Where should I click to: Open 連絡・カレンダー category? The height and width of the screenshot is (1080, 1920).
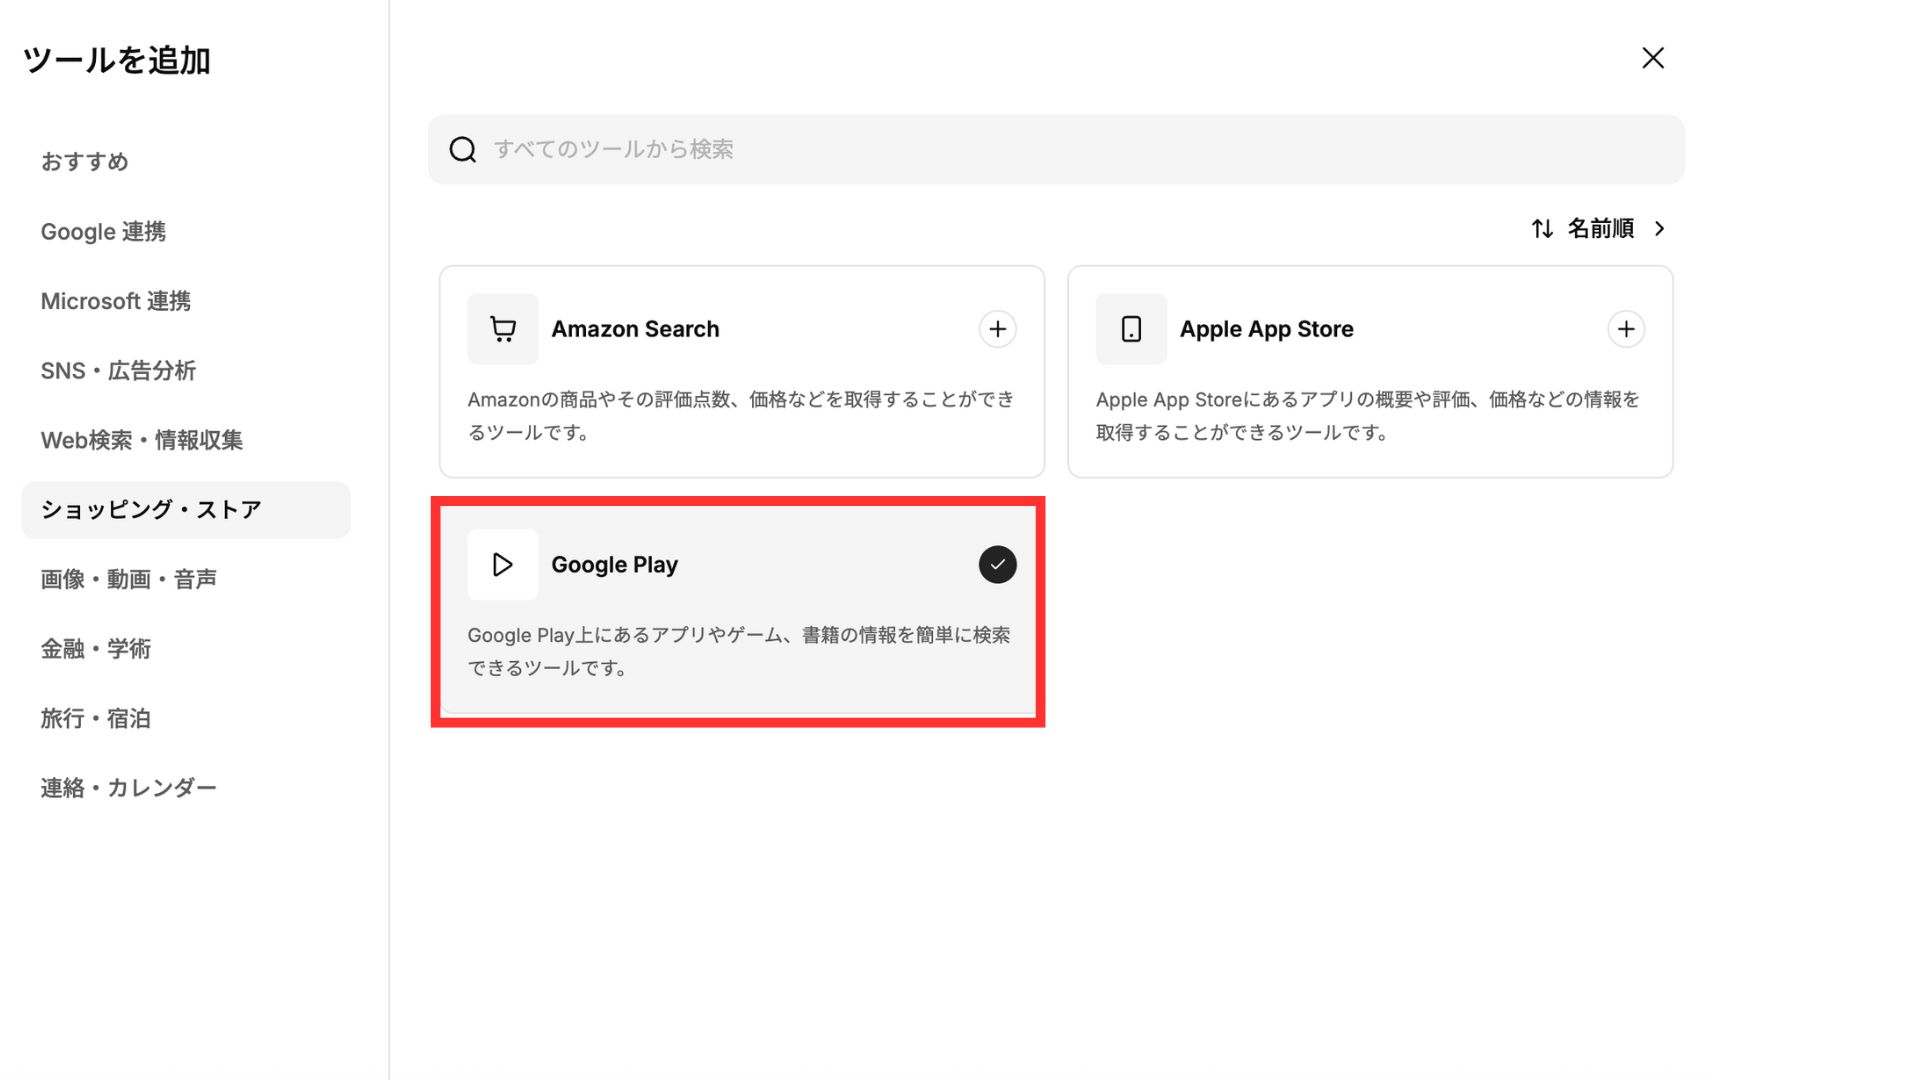pyautogui.click(x=128, y=788)
